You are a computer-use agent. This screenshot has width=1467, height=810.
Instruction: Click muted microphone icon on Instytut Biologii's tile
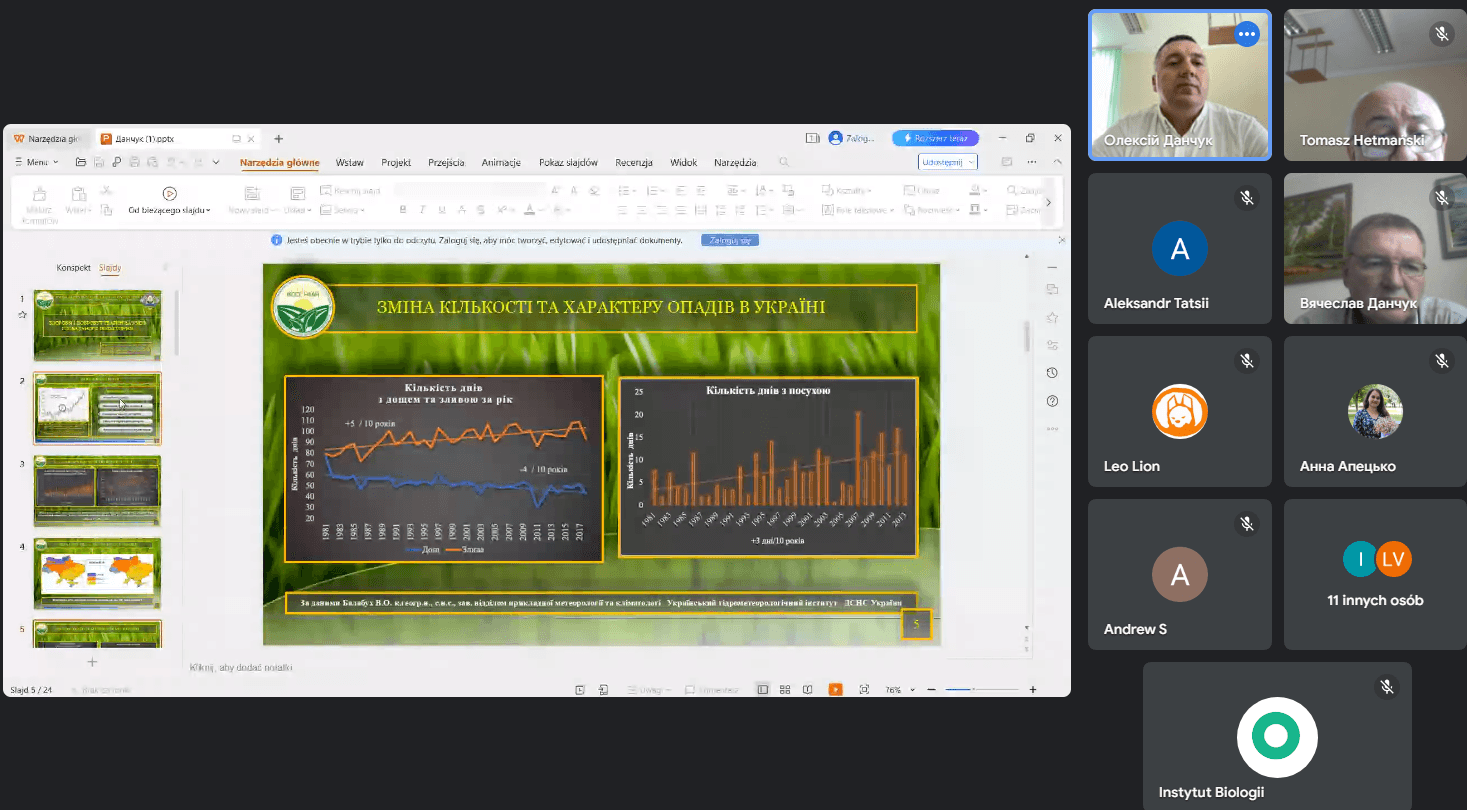1387,687
